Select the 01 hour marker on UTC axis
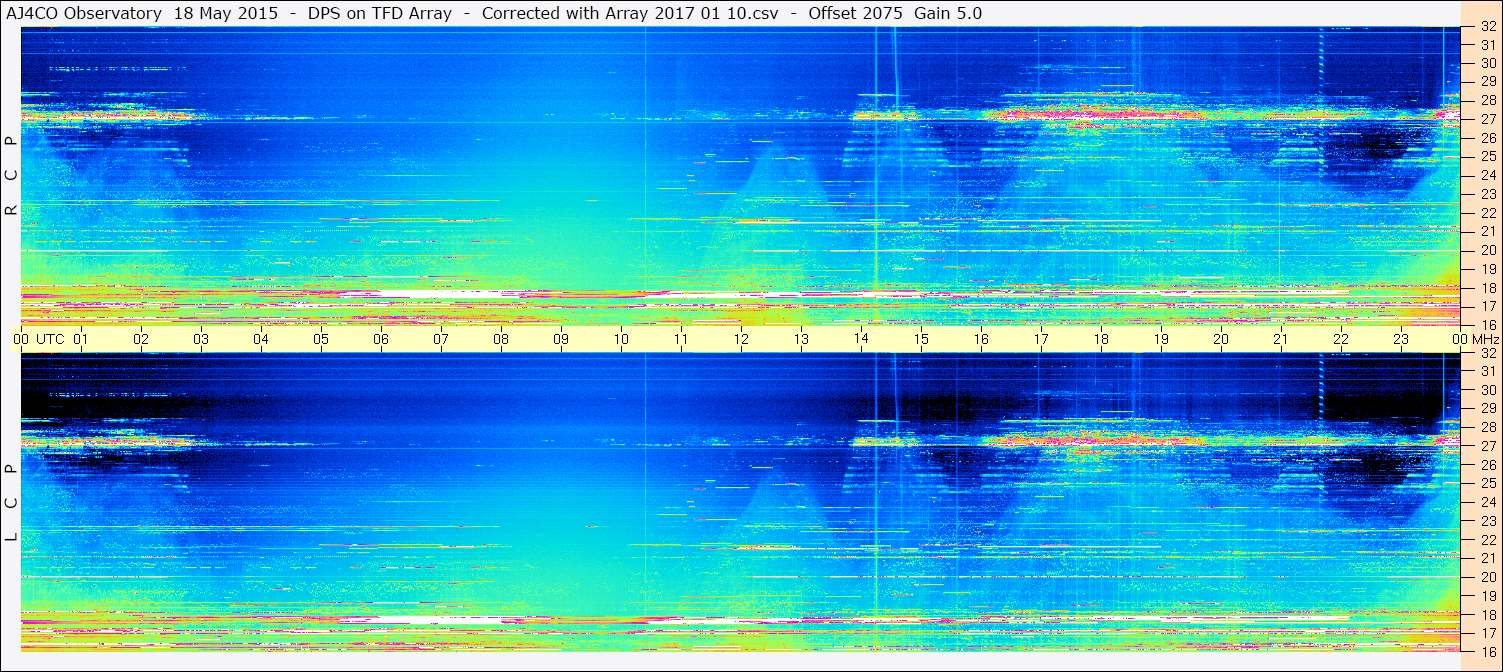 [81, 339]
